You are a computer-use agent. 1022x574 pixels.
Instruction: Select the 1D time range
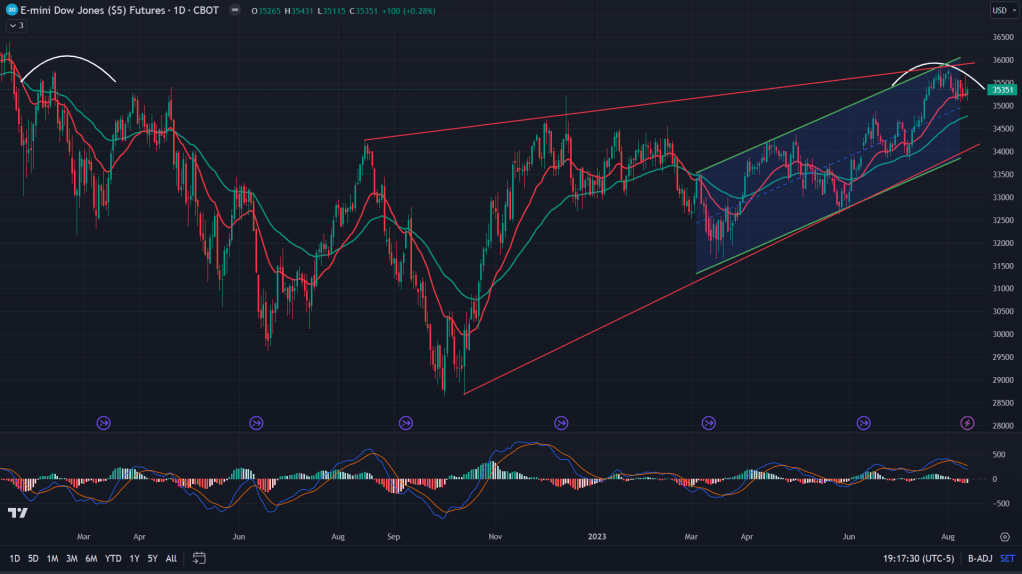coord(14,558)
